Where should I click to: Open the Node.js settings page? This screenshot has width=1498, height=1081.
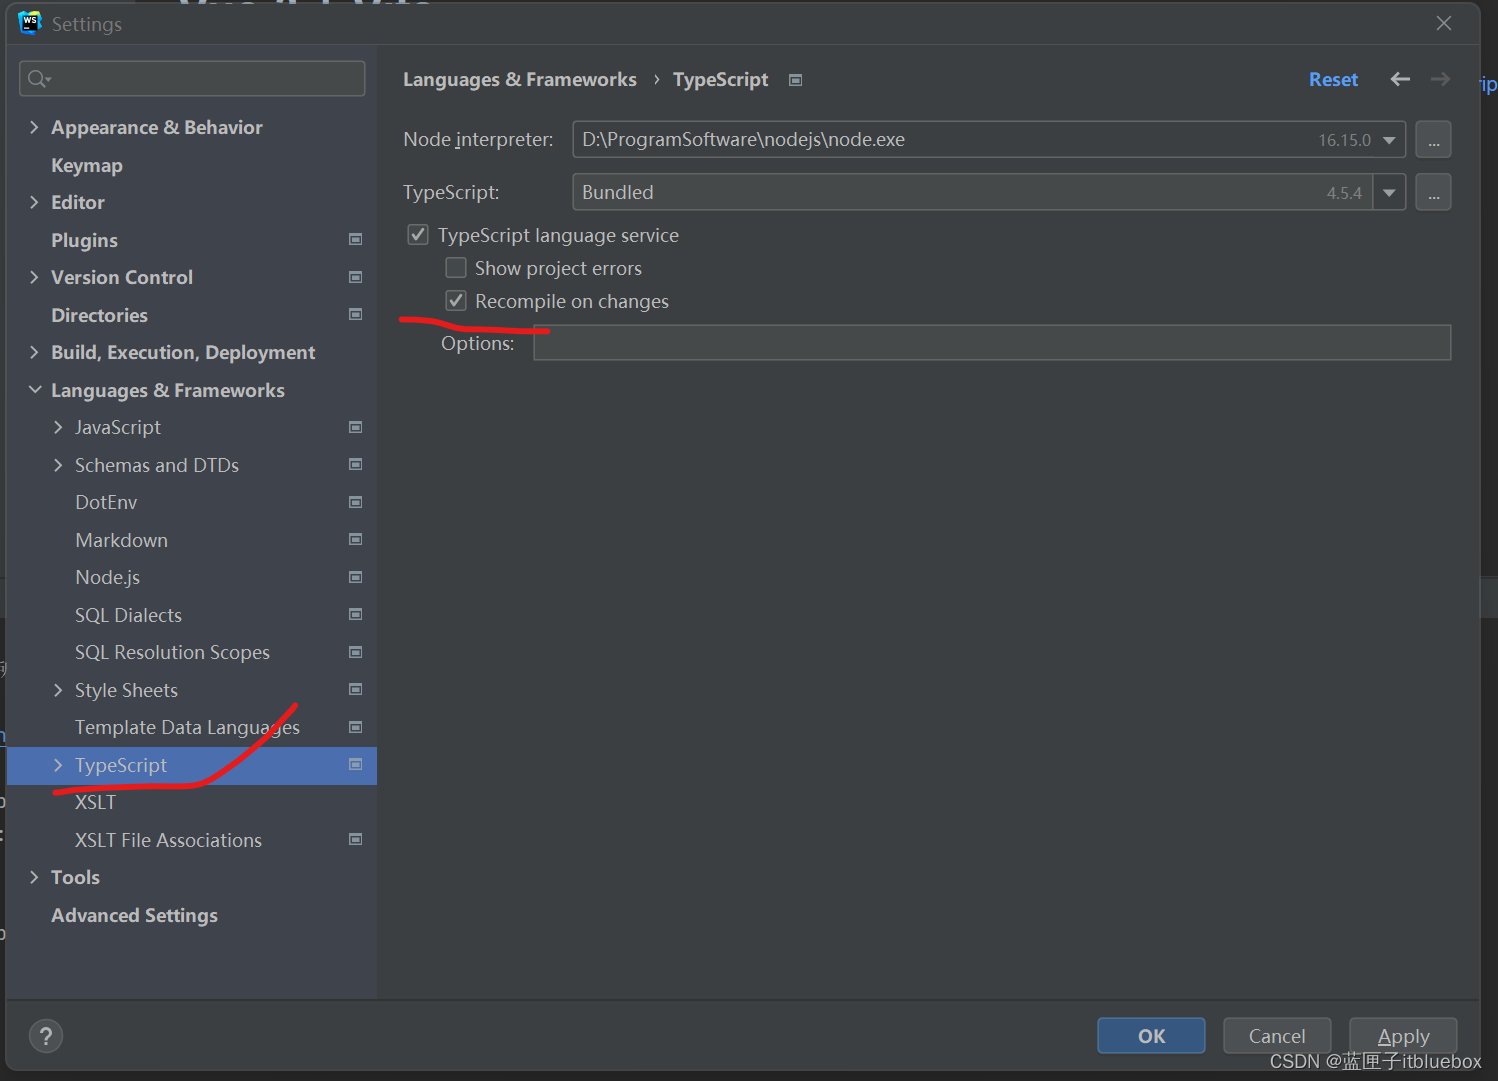(x=108, y=577)
